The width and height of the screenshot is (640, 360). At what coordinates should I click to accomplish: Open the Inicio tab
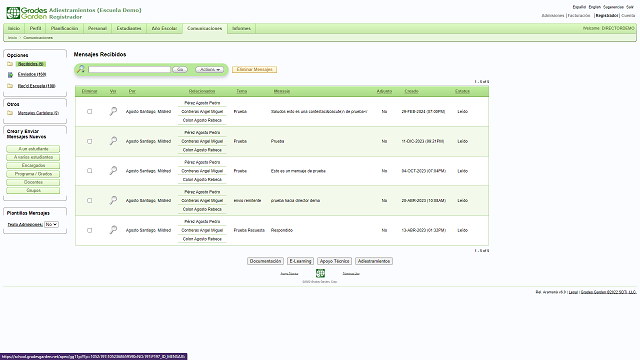(x=14, y=29)
